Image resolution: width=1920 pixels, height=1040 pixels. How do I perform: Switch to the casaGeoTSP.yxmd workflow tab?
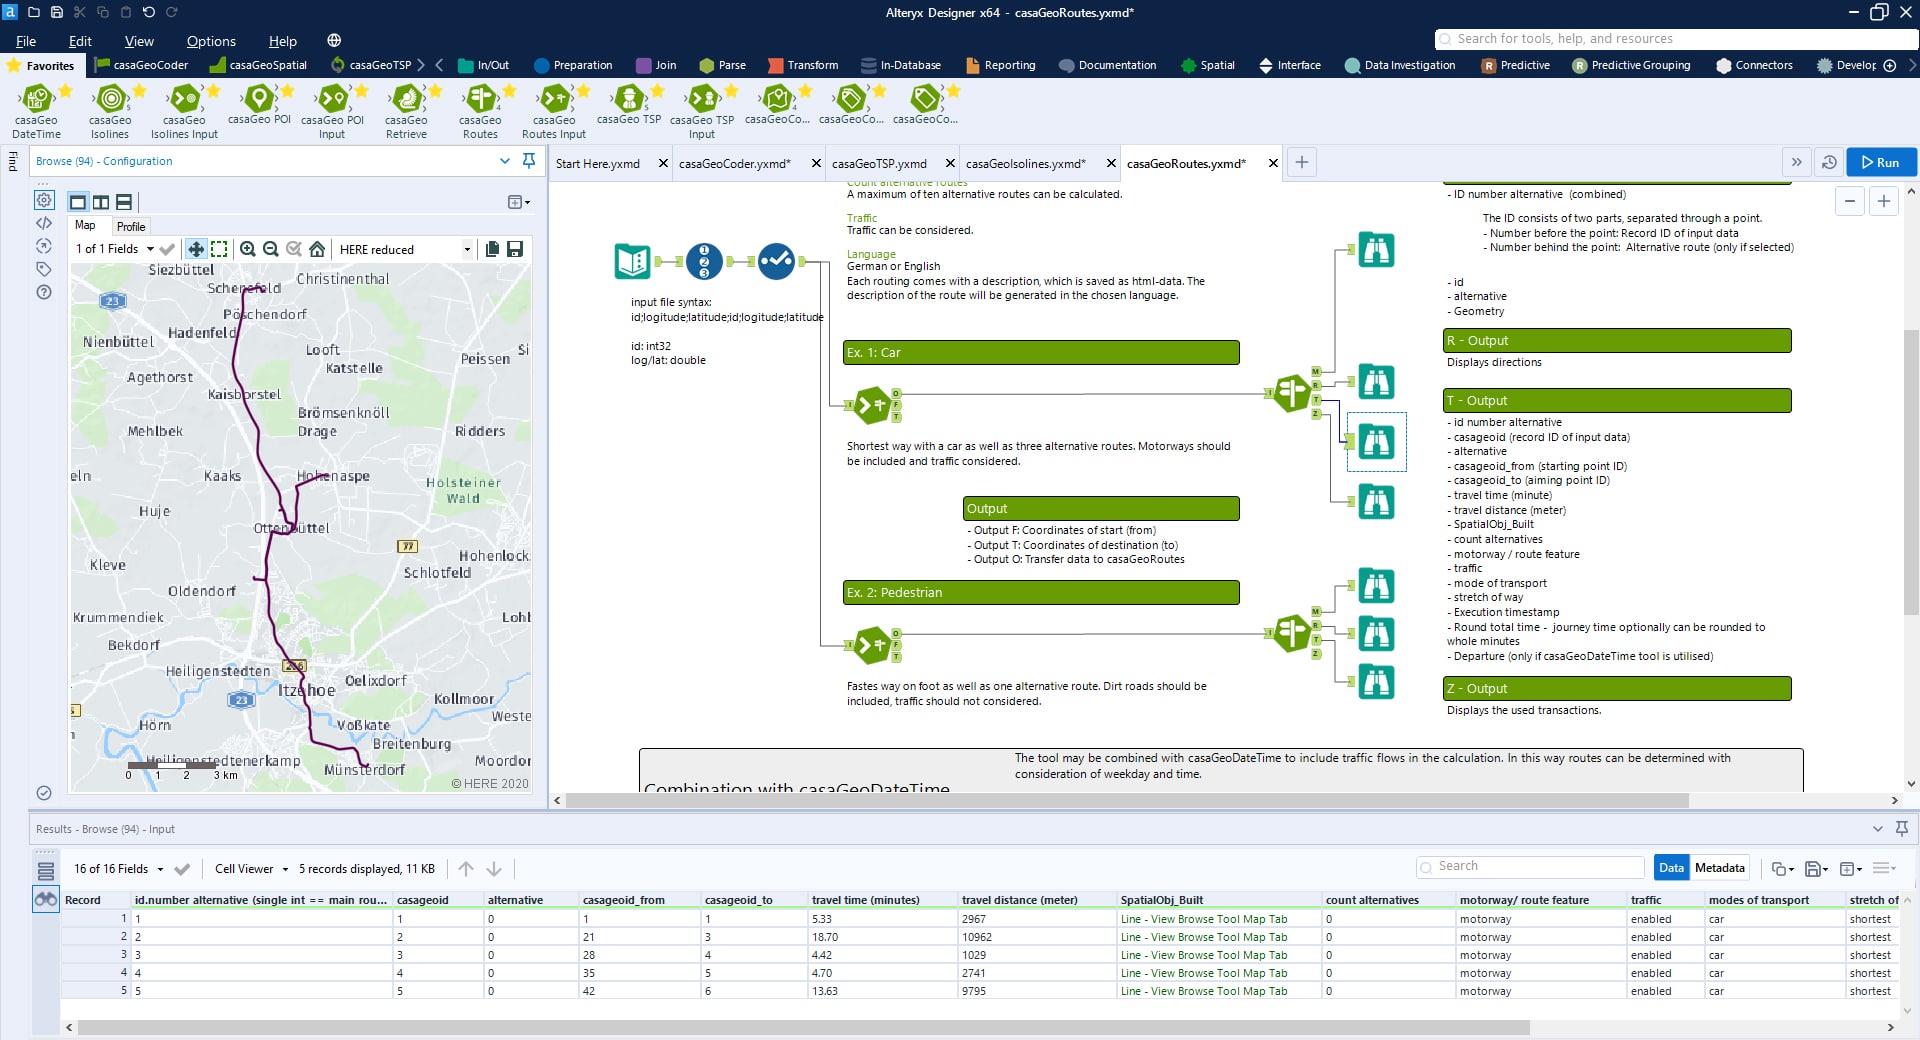[879, 164]
